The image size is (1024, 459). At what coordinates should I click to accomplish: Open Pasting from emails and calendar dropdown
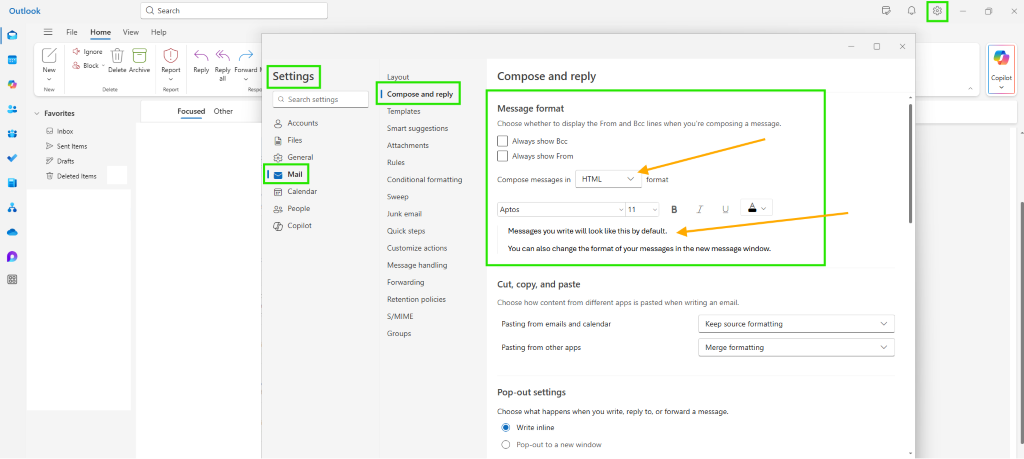(796, 324)
